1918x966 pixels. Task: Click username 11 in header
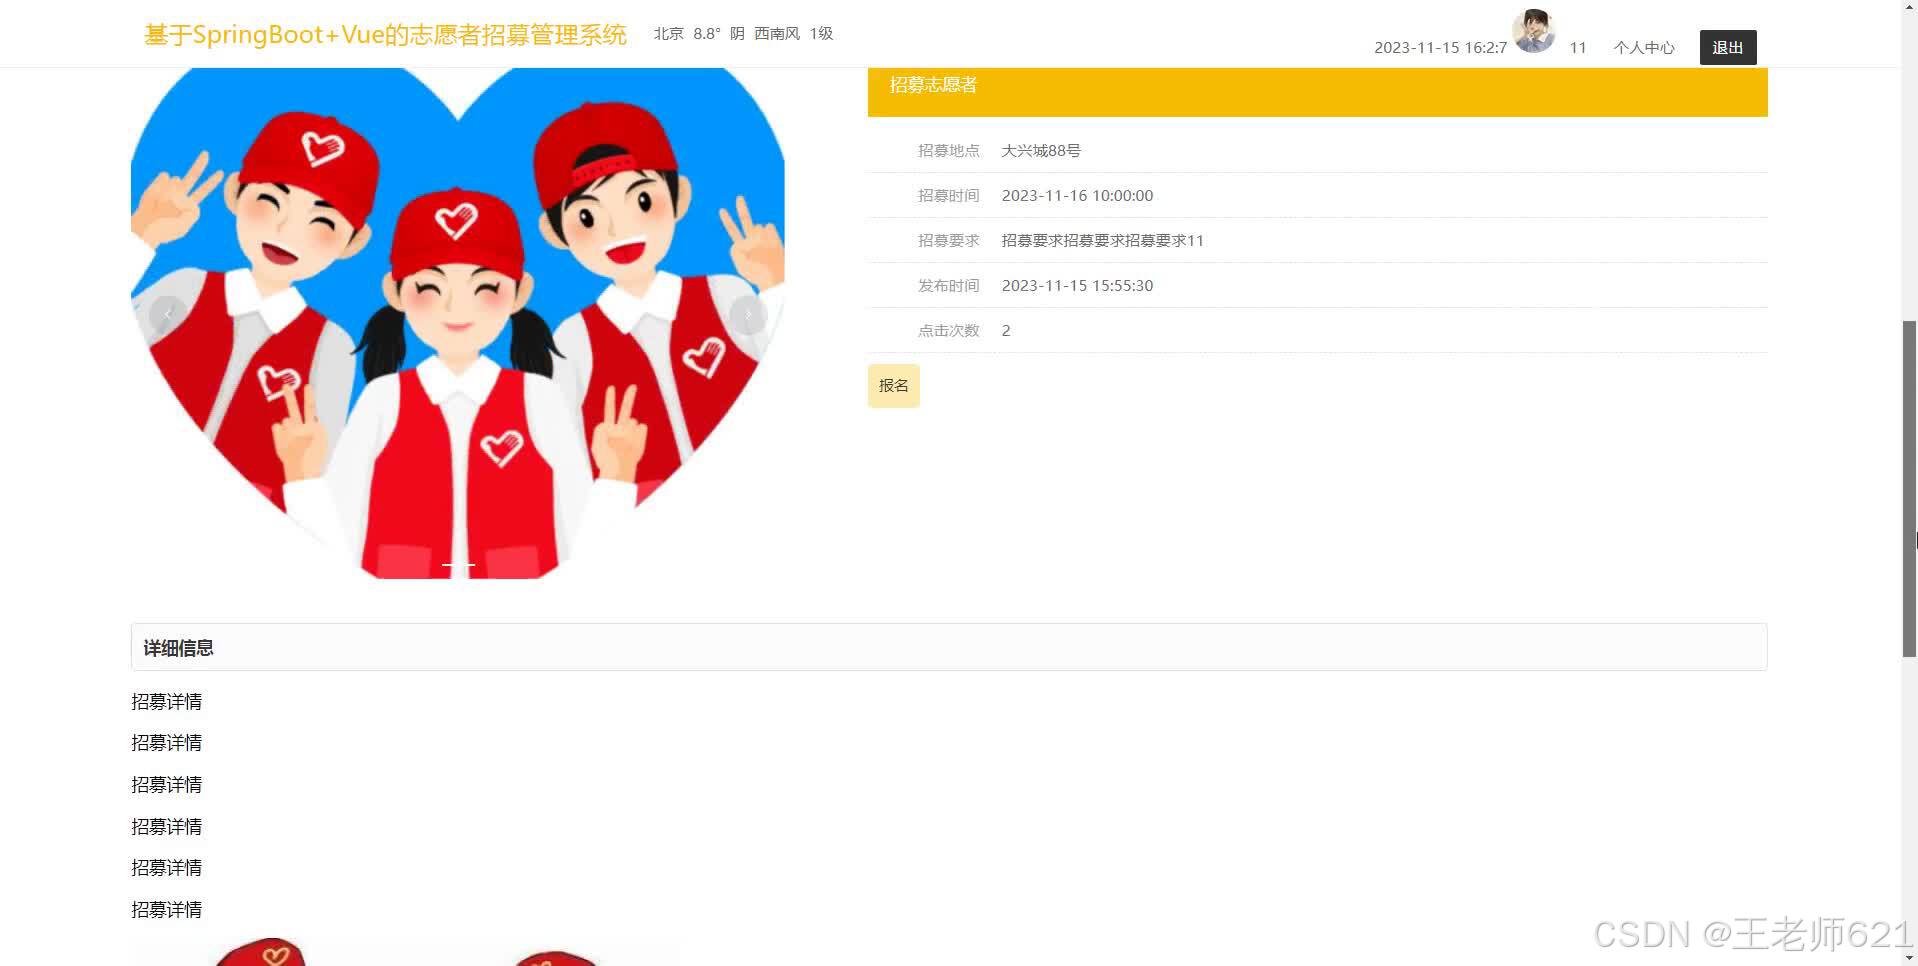pos(1578,47)
